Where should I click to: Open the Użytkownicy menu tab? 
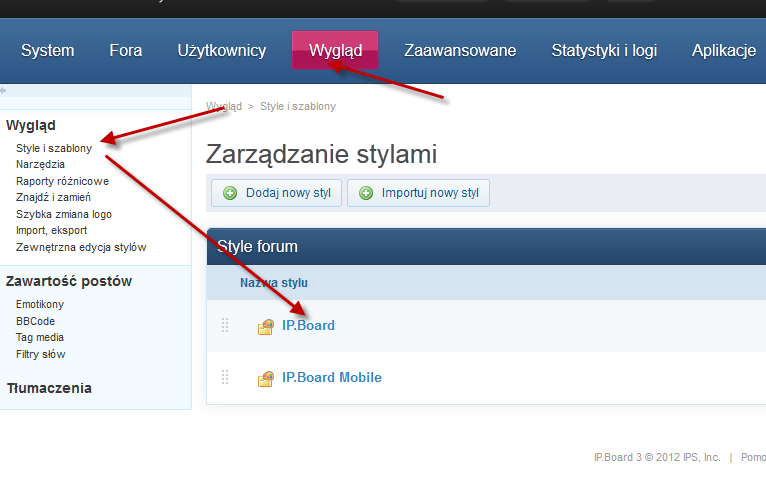point(222,51)
